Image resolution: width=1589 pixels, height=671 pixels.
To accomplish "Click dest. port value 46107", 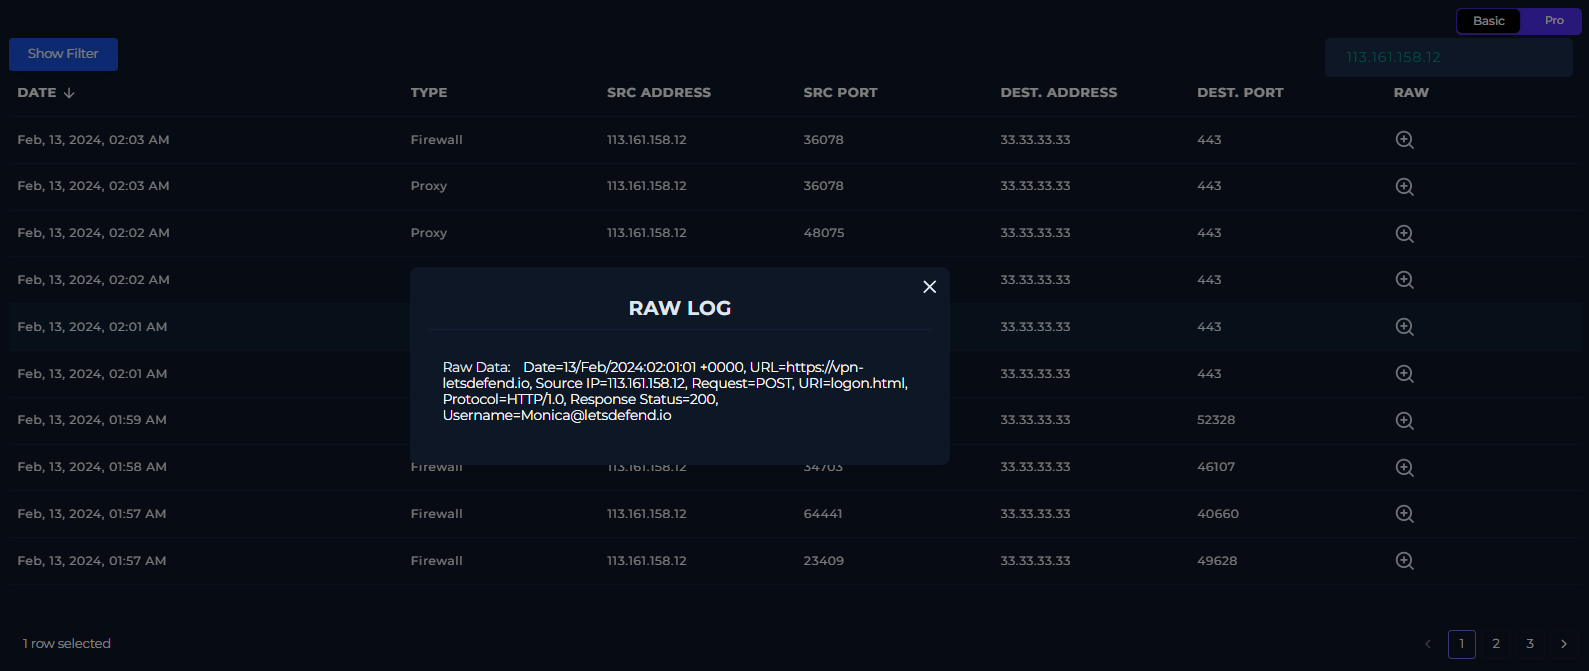I will (1216, 467).
